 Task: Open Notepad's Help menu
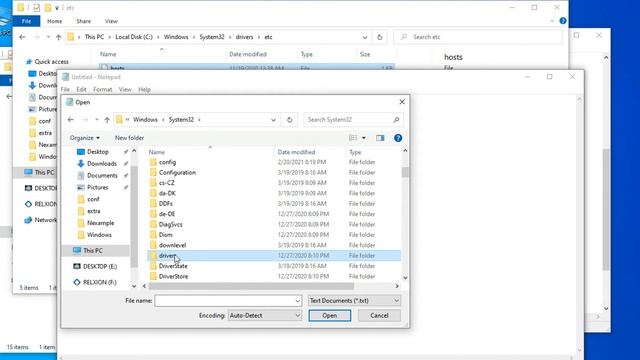[144, 89]
